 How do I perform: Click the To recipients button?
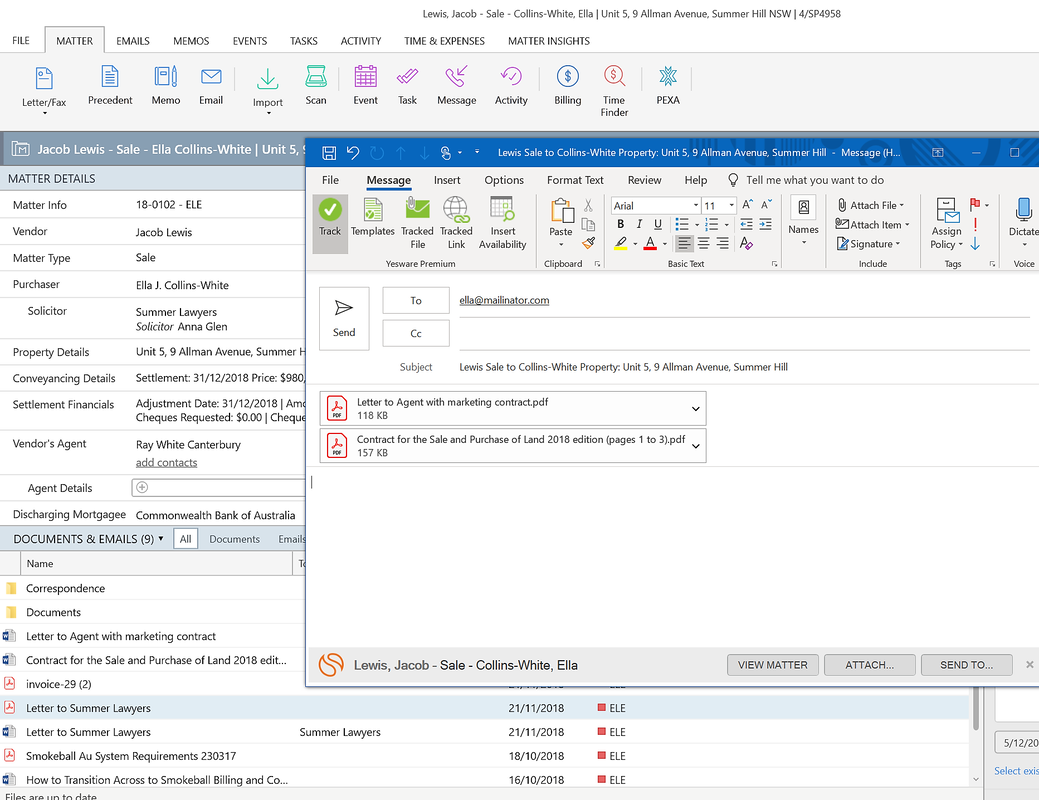[x=416, y=300]
